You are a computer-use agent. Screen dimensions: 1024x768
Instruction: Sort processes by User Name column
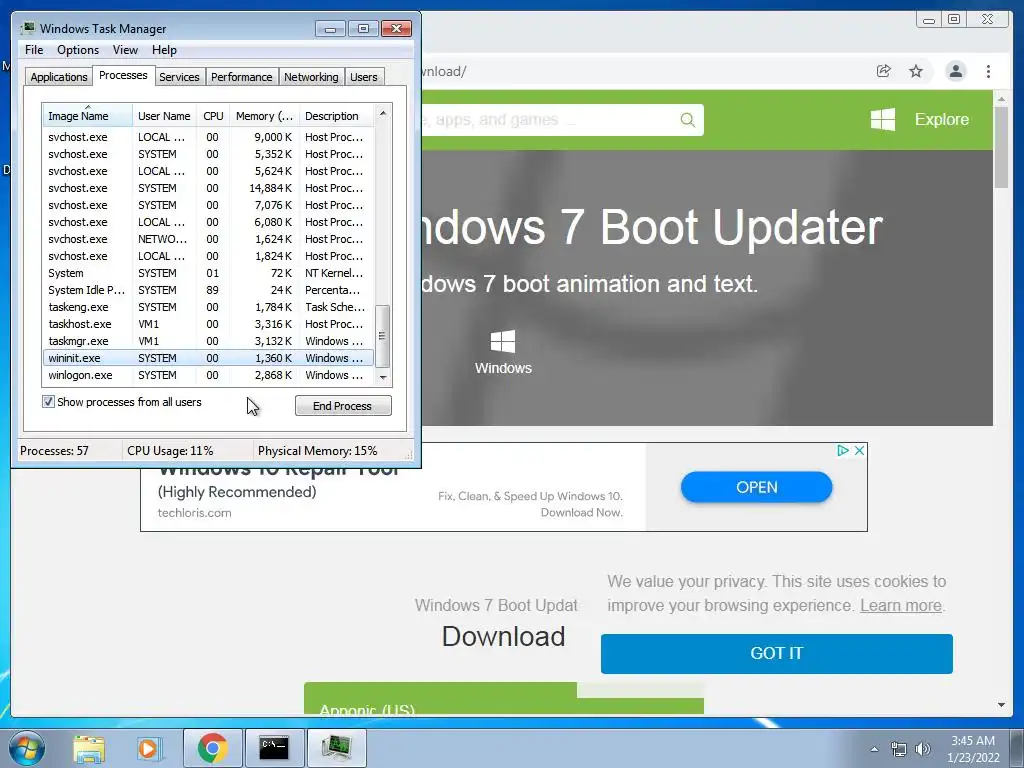click(165, 116)
